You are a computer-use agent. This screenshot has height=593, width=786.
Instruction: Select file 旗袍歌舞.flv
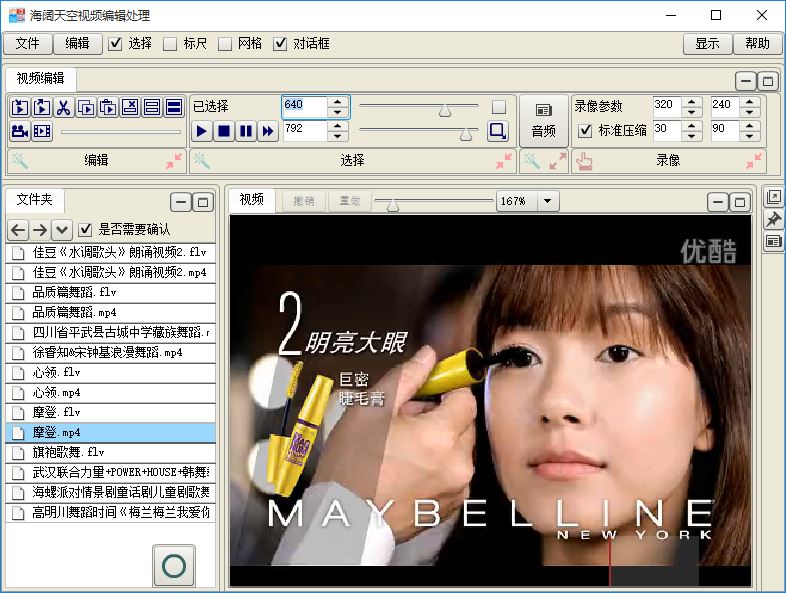click(111, 453)
